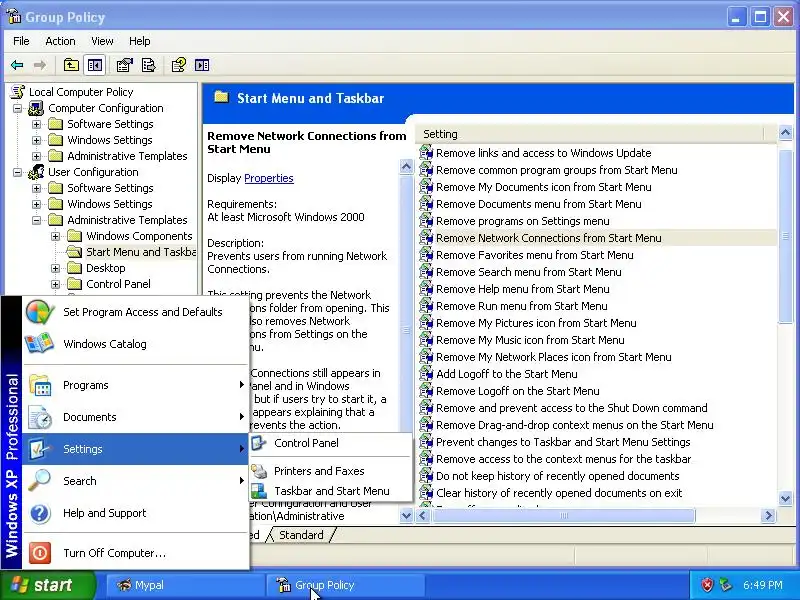Collapse the User Configuration node
Viewport: 800px width, 600px height.
18,172
